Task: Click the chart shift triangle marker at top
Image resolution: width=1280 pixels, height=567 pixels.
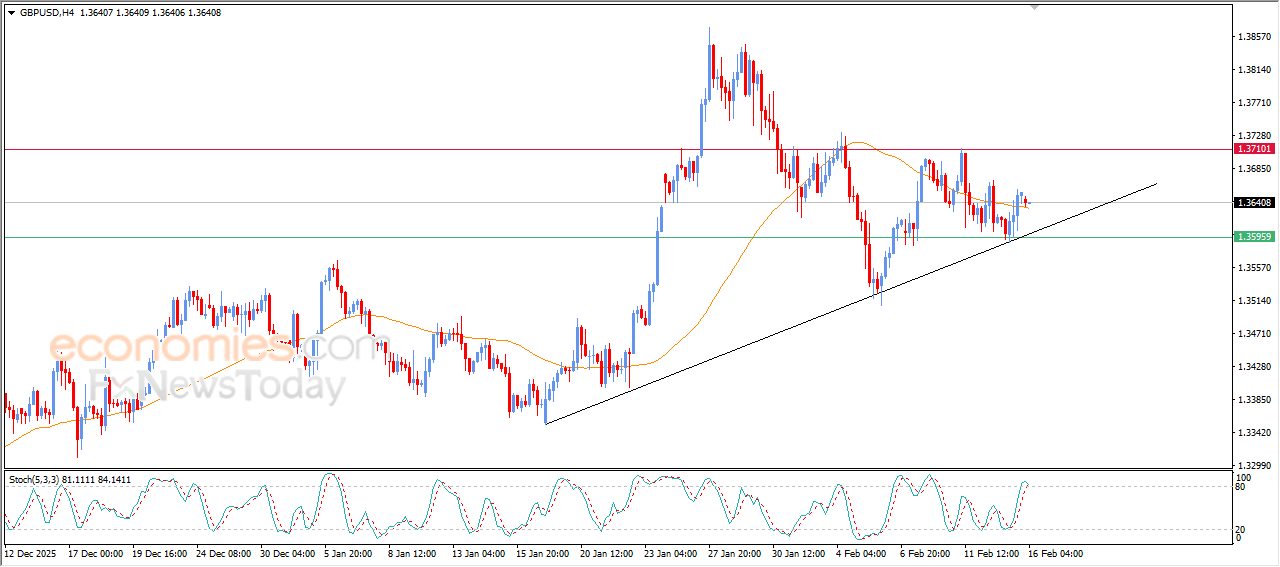Action: 1035,7
